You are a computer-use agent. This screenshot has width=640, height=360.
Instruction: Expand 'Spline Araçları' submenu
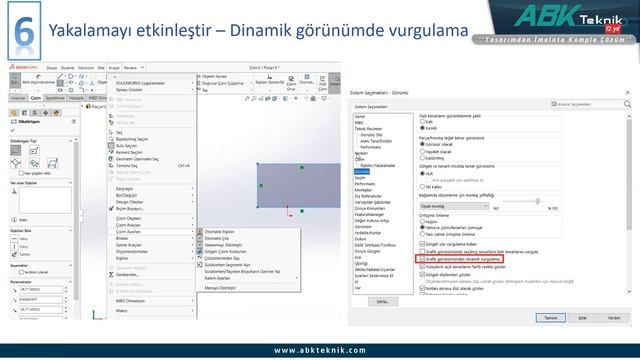(153, 245)
